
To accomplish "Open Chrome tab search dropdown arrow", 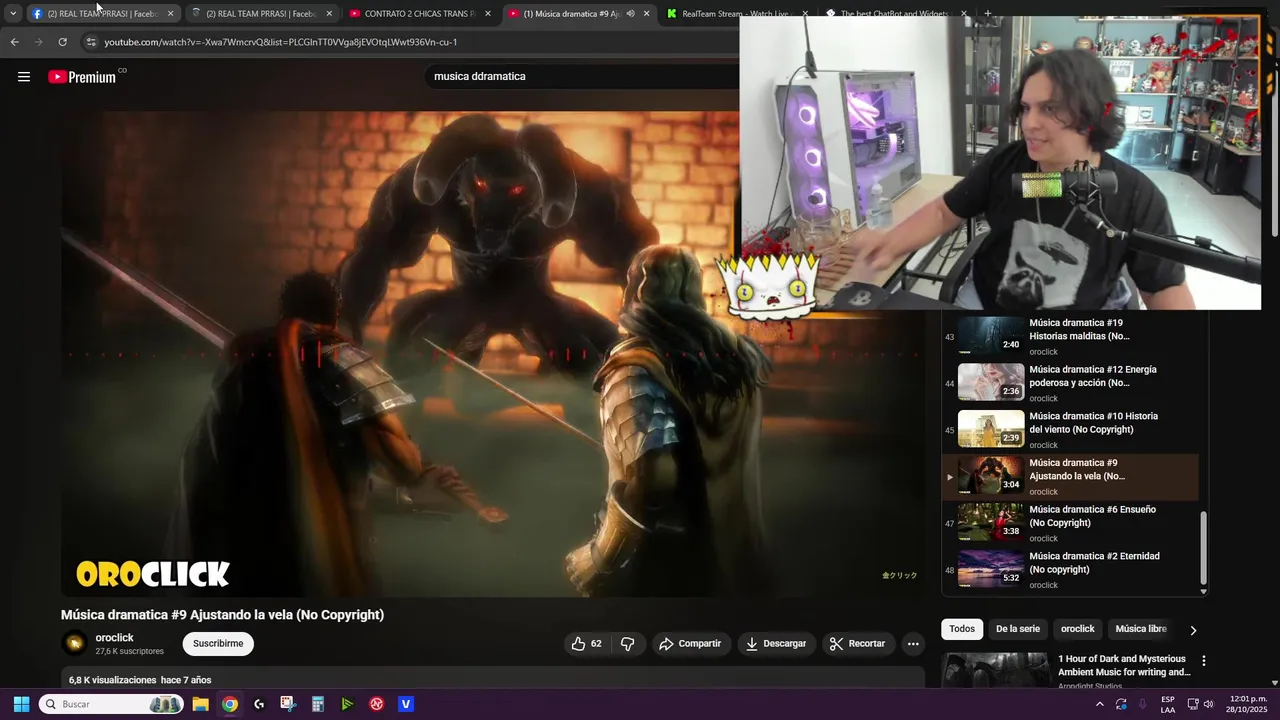I will tap(12, 14).
